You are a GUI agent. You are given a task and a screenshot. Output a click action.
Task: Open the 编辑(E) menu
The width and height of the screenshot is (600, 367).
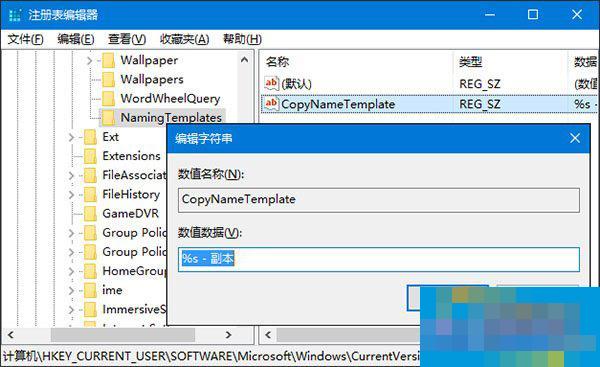click(75, 39)
